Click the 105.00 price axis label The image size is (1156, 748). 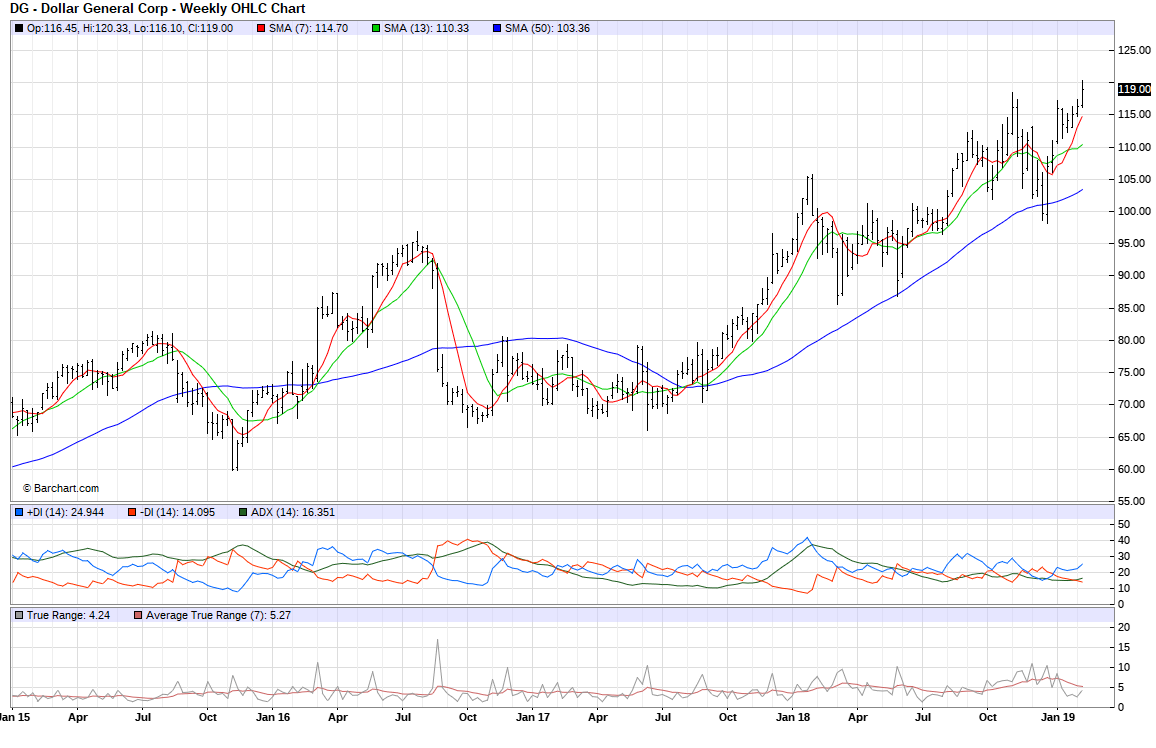(x=1134, y=179)
